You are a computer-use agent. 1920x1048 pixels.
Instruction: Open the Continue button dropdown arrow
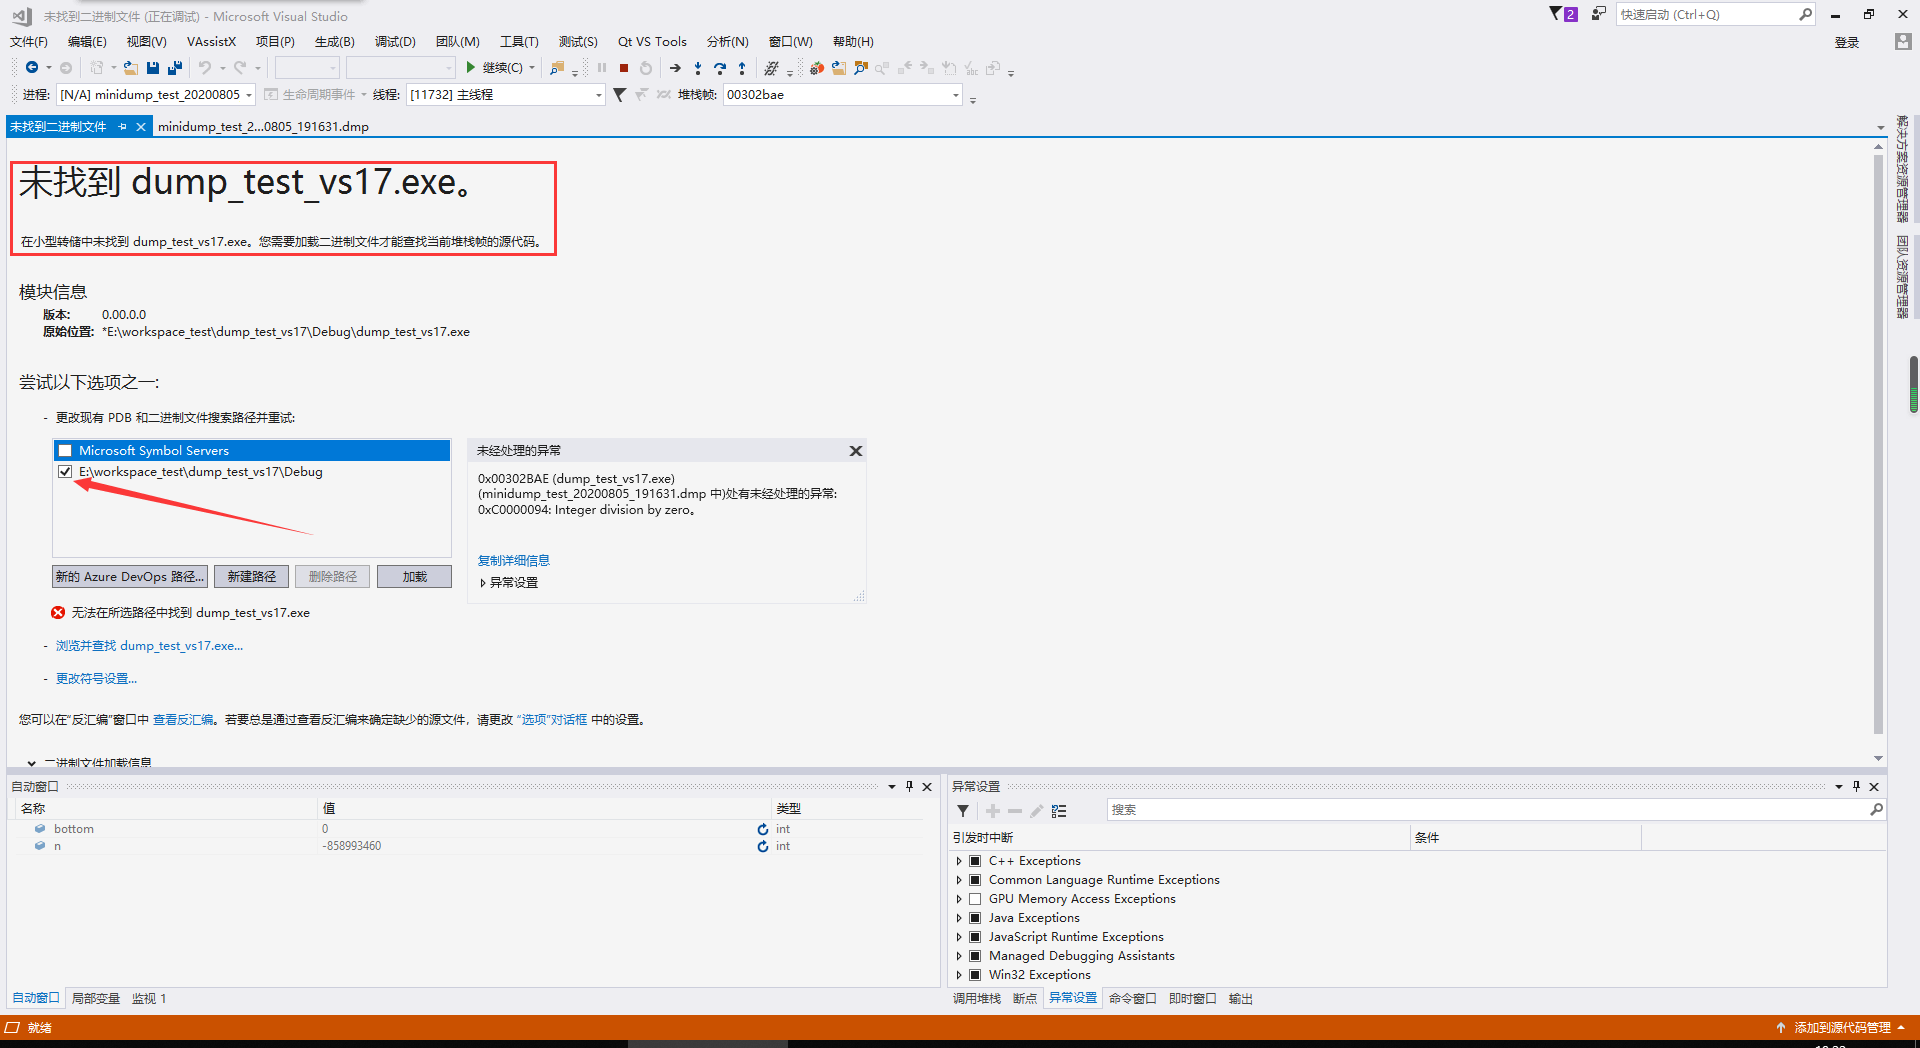click(532, 68)
